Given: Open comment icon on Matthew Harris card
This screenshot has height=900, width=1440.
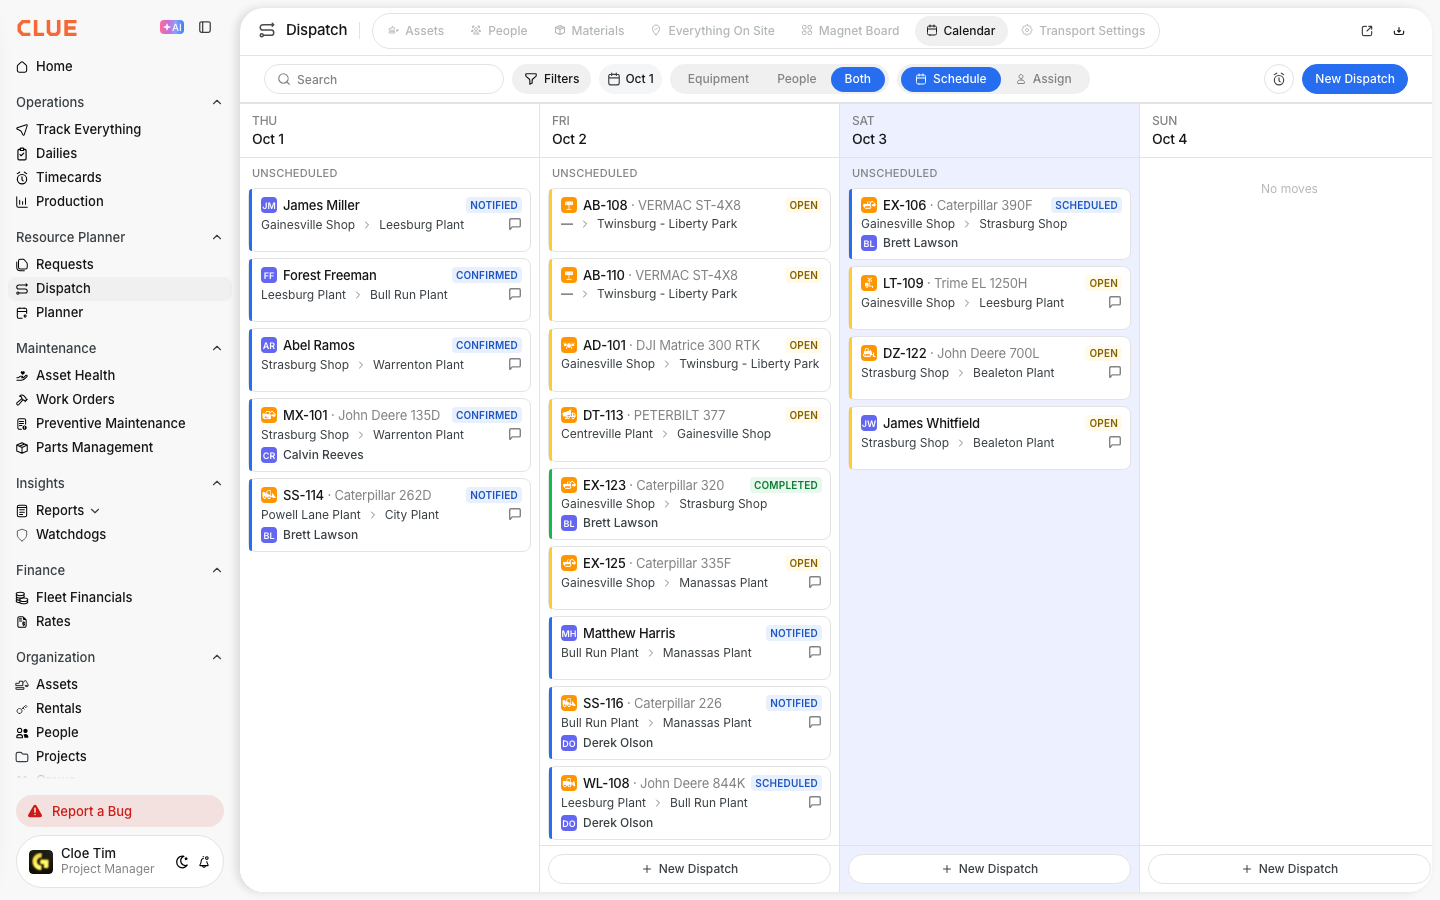Looking at the screenshot, I should (815, 652).
